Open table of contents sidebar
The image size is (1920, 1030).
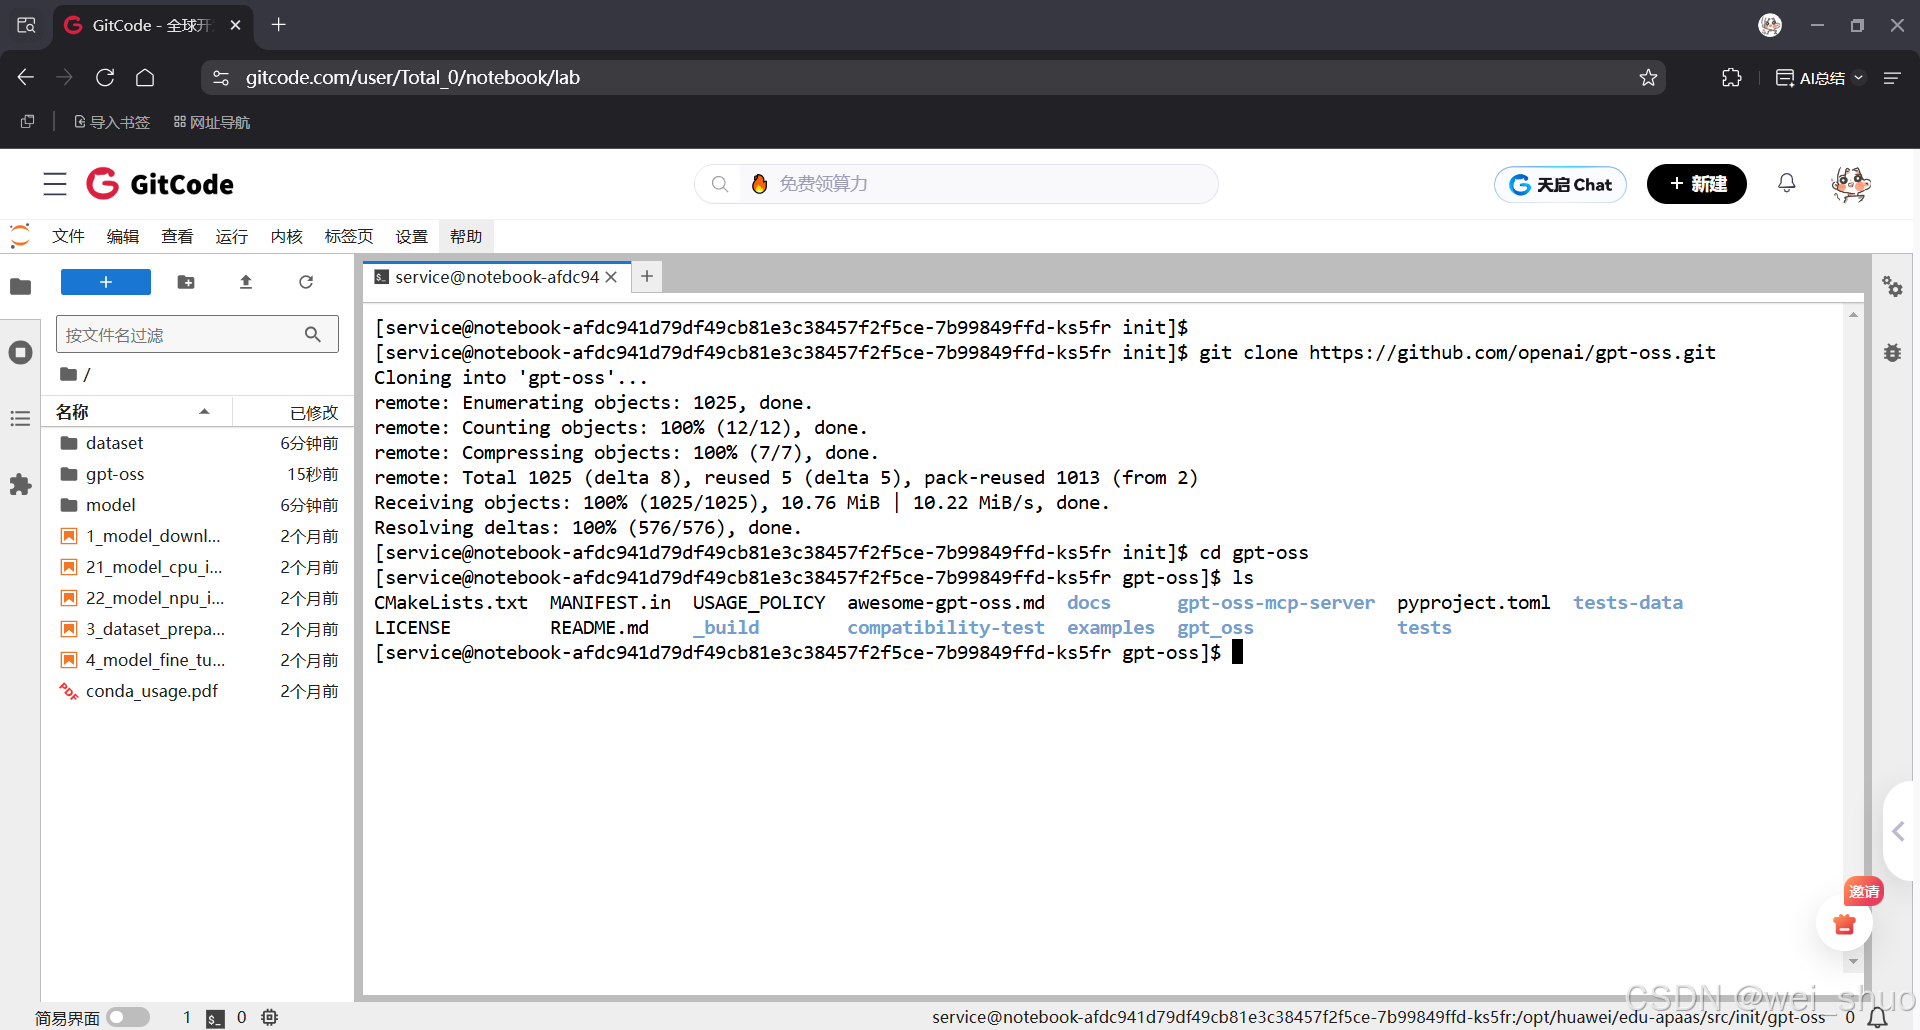pos(20,418)
